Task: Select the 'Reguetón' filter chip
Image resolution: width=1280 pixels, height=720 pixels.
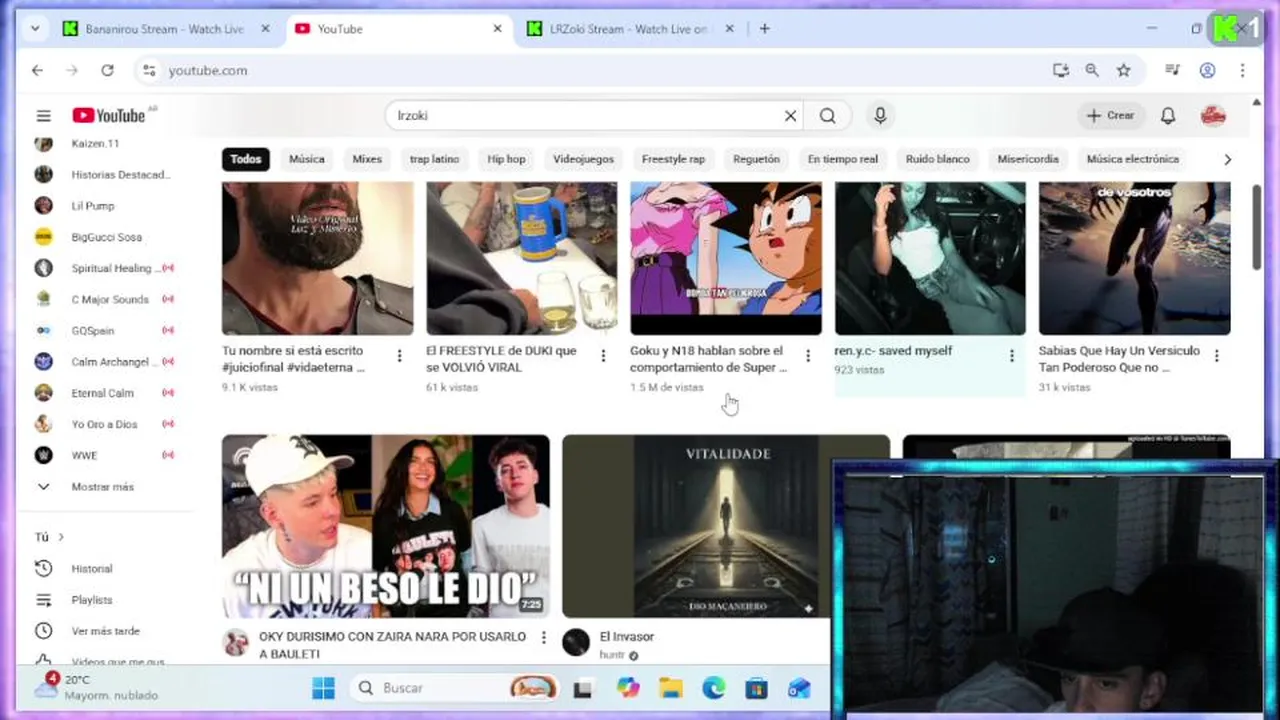Action: pyautogui.click(x=756, y=159)
